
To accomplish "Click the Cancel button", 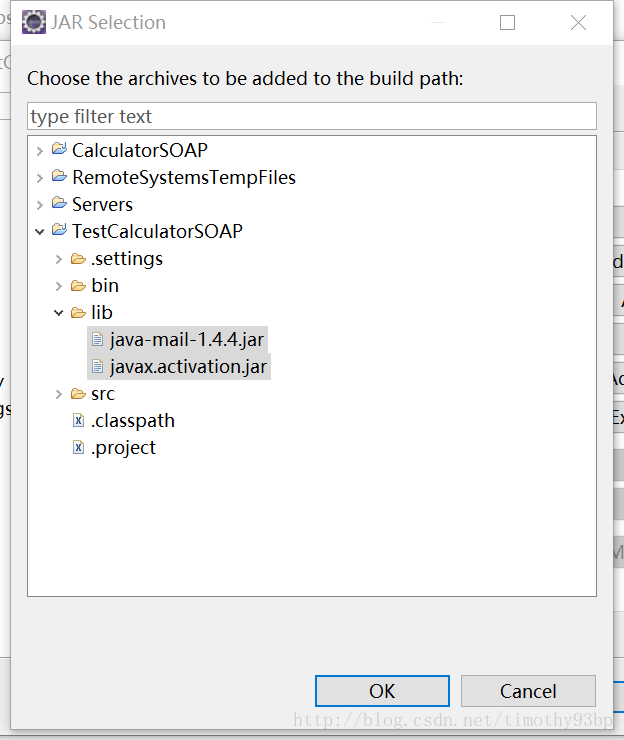I will pyautogui.click(x=528, y=691).
